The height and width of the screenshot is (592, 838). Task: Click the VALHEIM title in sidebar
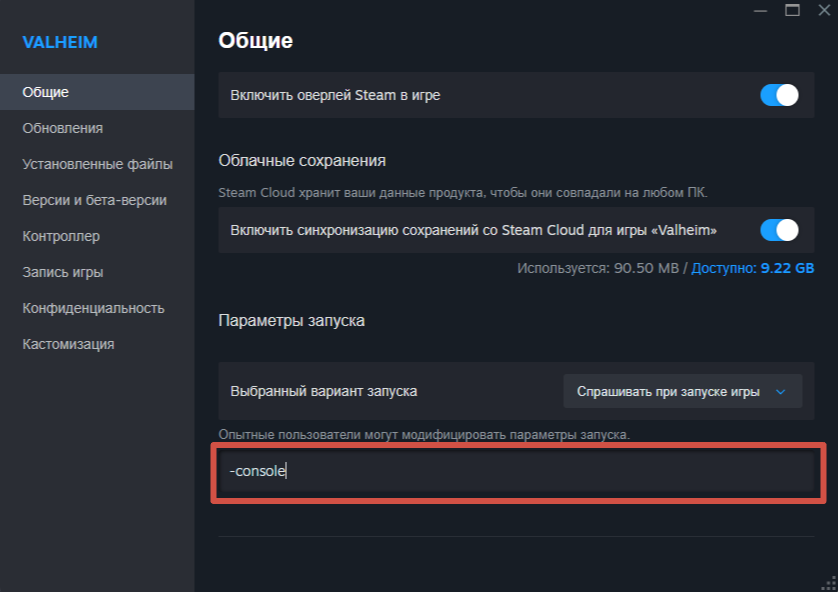click(x=60, y=42)
